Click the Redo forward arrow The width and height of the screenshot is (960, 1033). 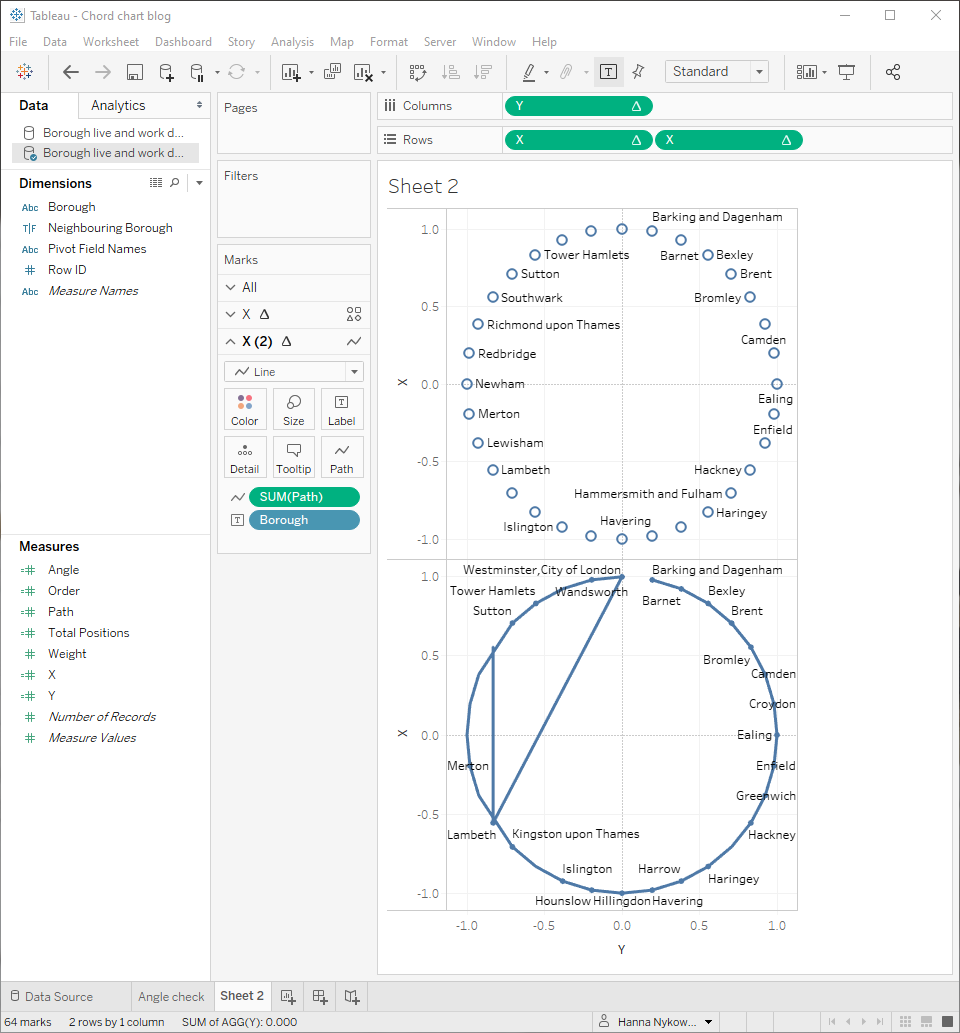tap(102, 72)
